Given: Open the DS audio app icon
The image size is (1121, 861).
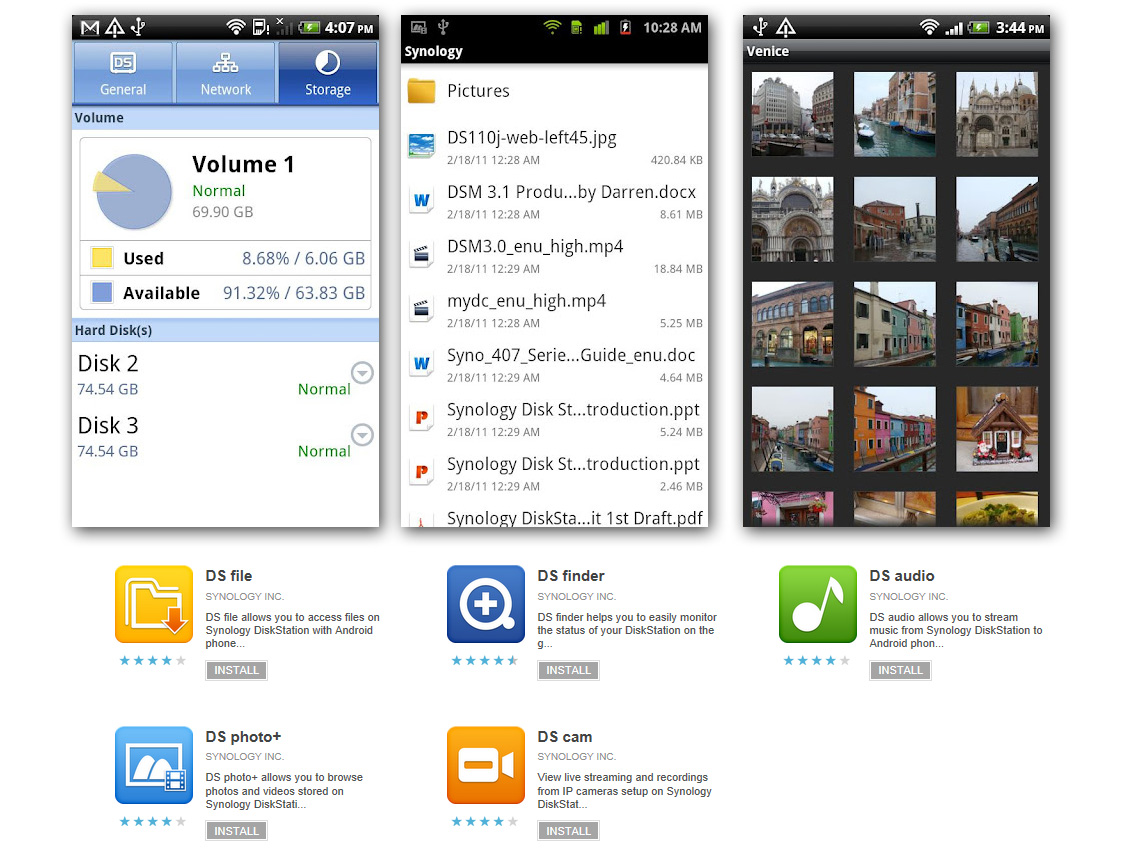Looking at the screenshot, I should coord(818,604).
